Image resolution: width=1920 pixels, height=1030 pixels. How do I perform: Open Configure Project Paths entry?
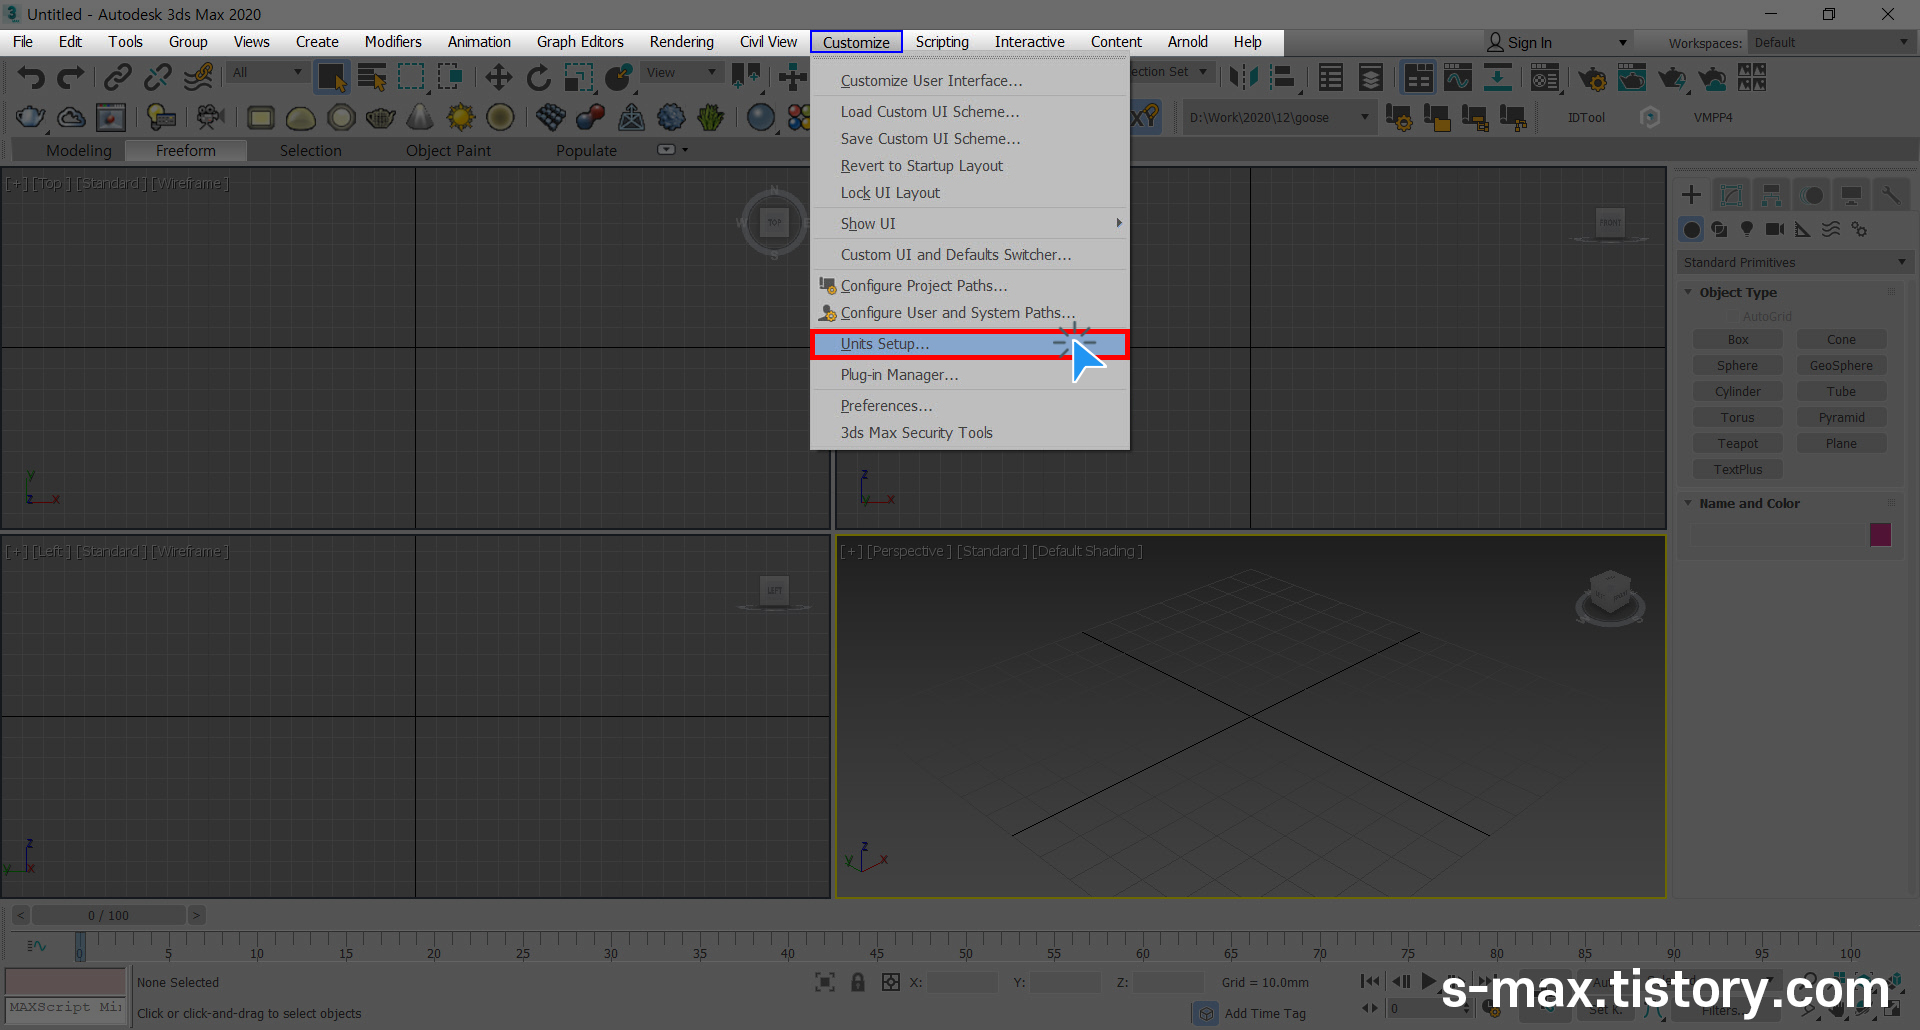click(969, 286)
